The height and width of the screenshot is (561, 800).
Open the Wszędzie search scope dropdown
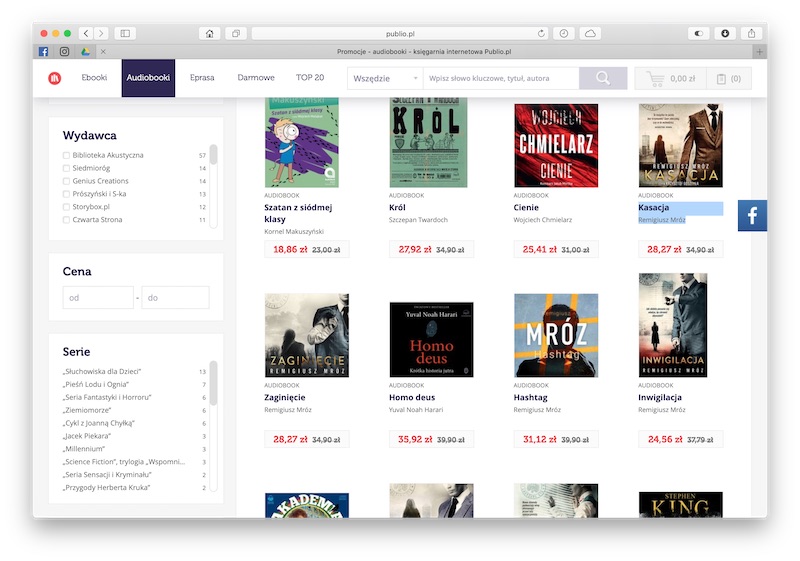[385, 78]
